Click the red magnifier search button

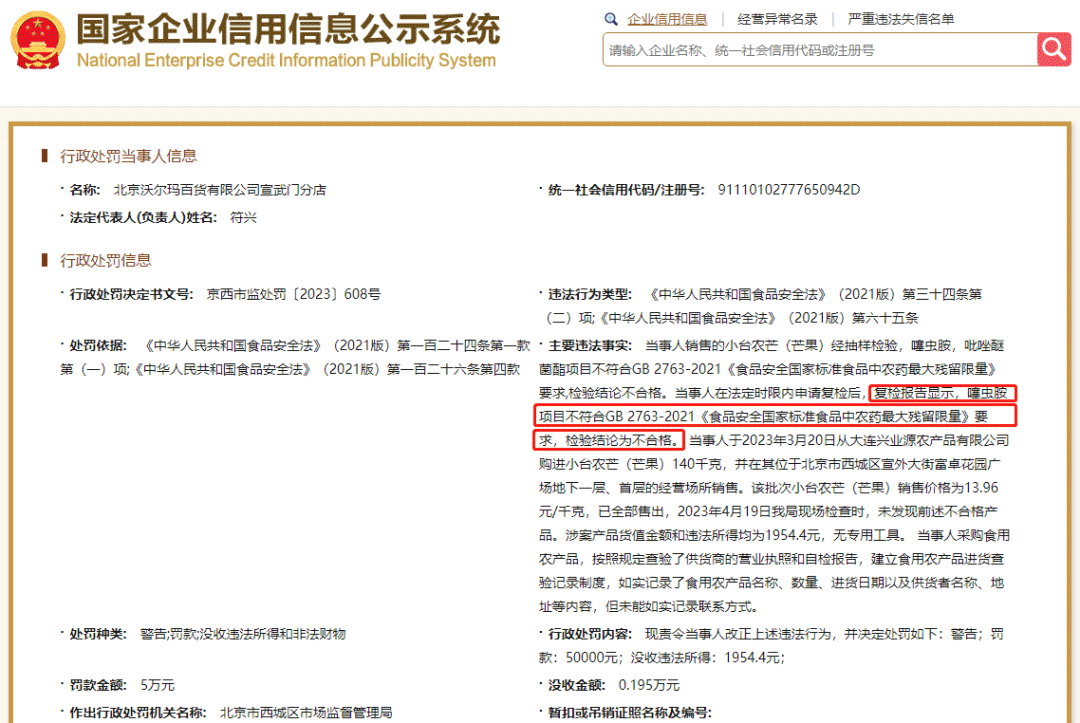(x=1053, y=49)
